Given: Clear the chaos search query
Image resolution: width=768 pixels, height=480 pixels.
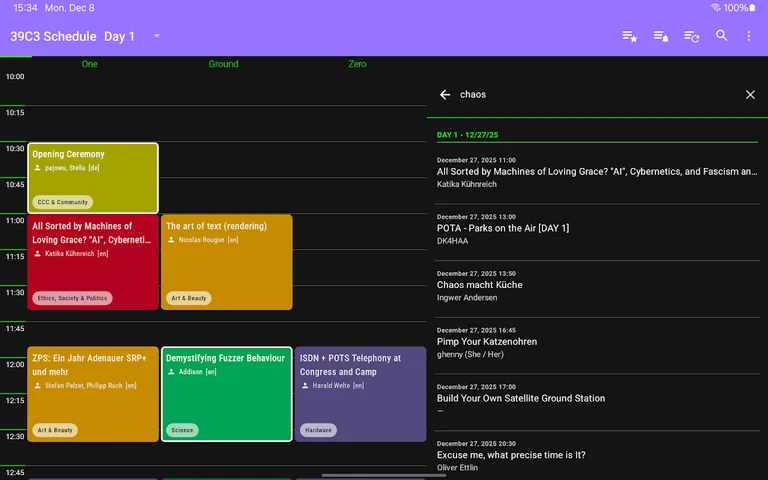Looking at the screenshot, I should [750, 95].
